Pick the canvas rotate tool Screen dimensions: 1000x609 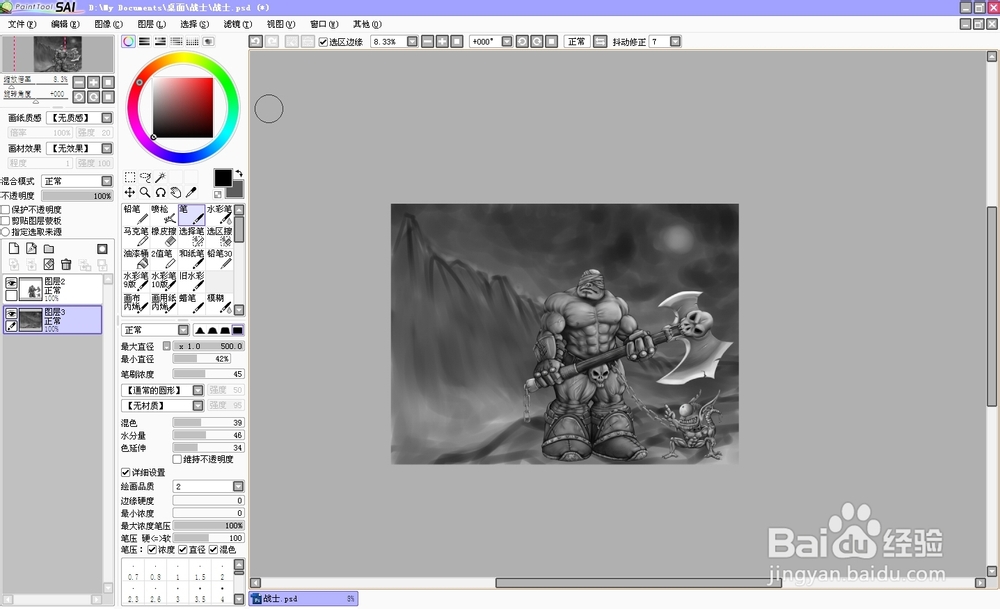click(161, 192)
